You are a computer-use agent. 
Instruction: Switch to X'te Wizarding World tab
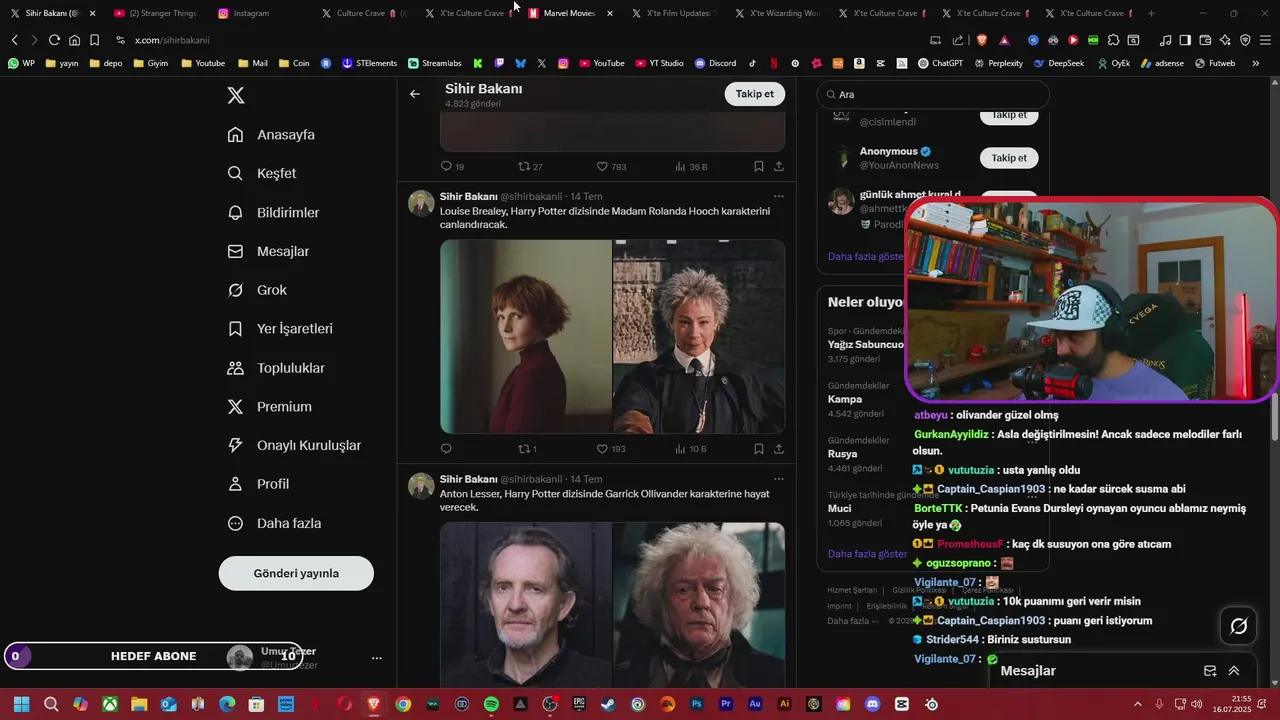tap(783, 13)
